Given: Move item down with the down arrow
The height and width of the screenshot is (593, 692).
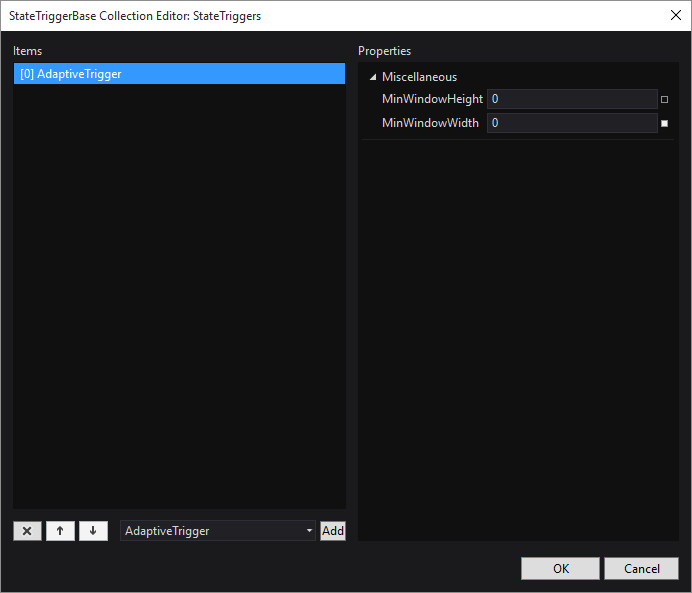Looking at the screenshot, I should pyautogui.click(x=93, y=531).
